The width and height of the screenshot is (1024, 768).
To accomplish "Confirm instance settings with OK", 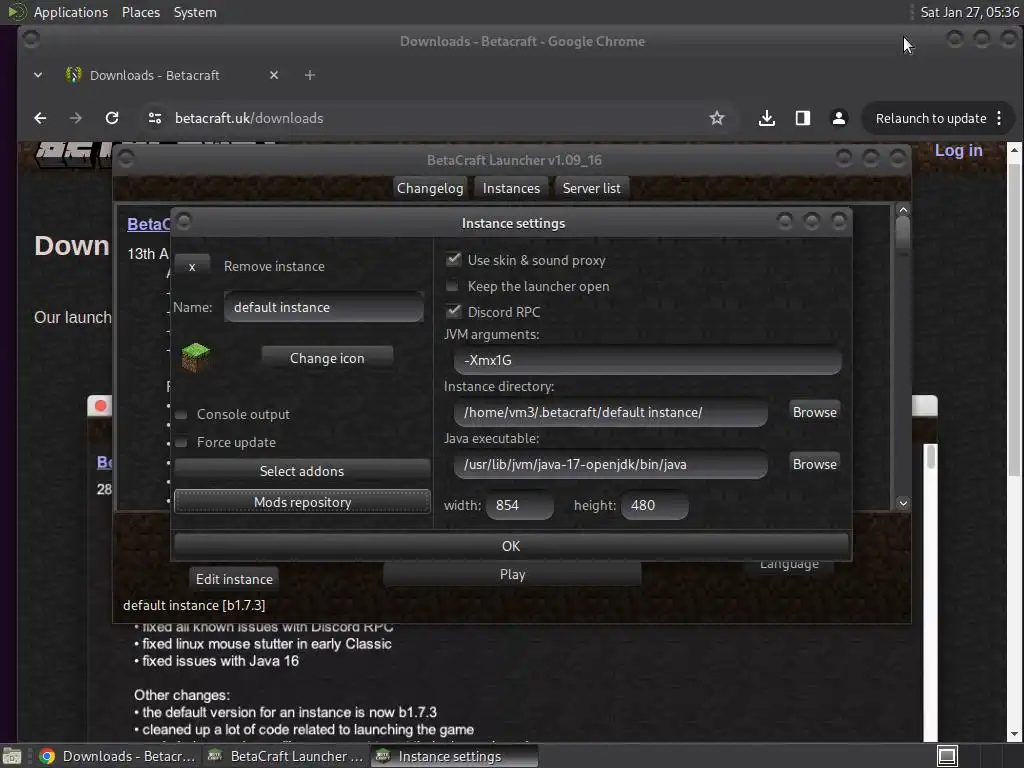I will coord(511,546).
